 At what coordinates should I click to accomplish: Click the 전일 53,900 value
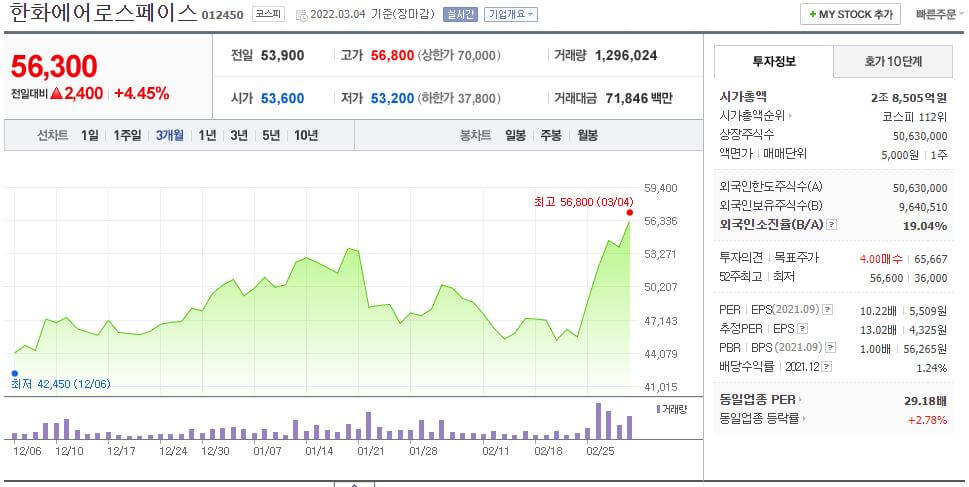(282, 56)
